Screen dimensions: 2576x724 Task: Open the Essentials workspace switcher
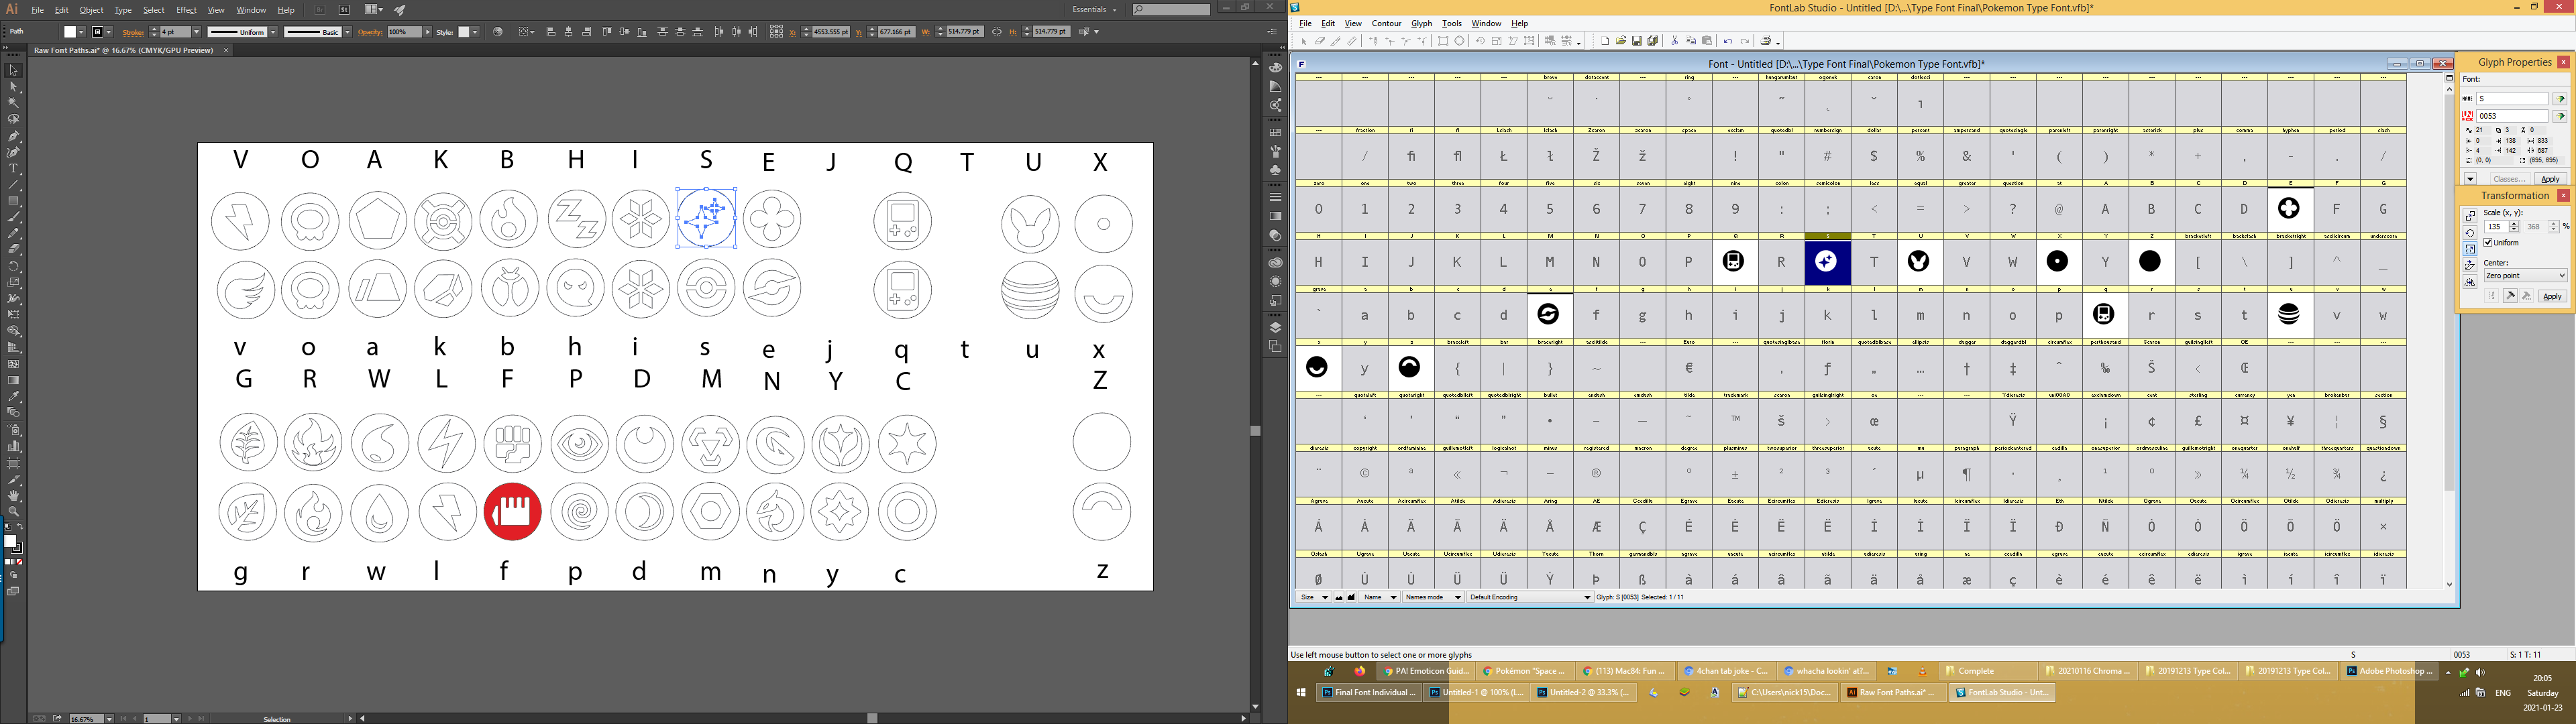click(1095, 10)
